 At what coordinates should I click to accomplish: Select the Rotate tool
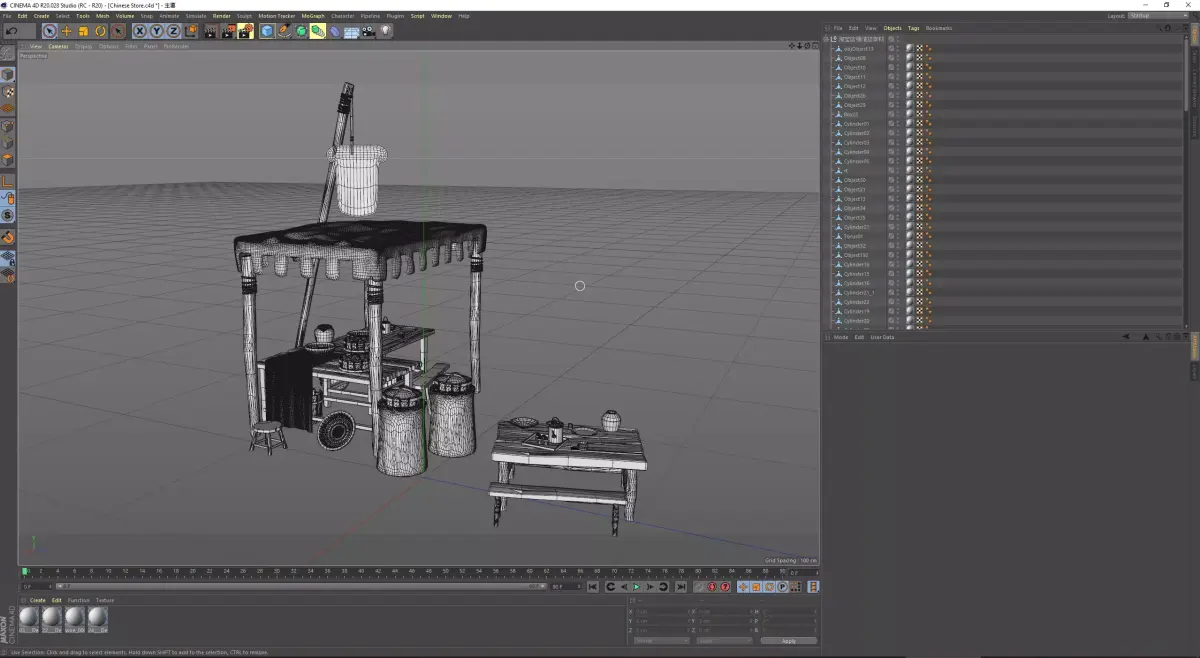99,31
